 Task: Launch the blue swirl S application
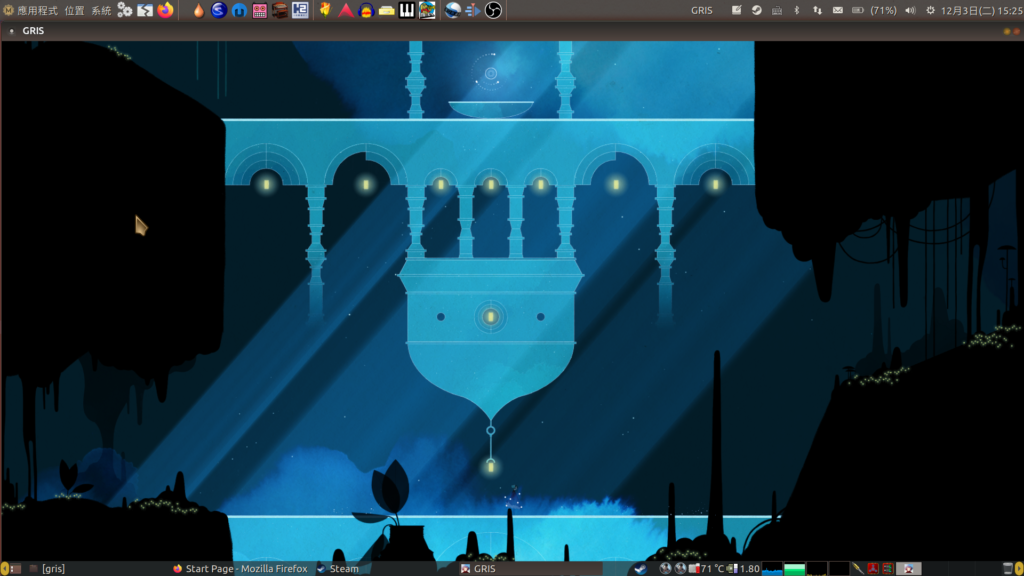click(x=219, y=10)
